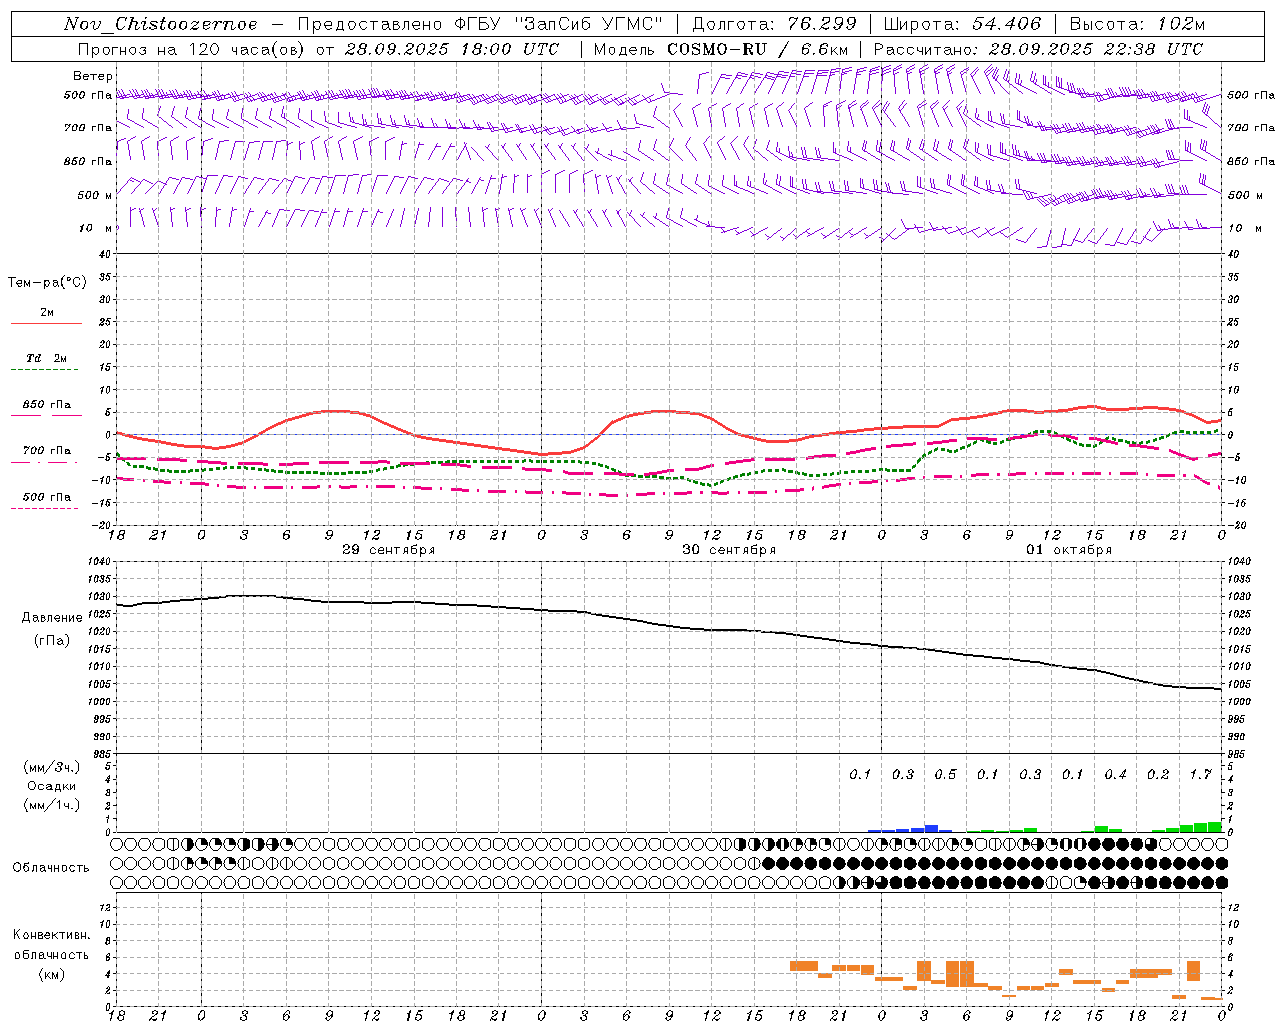Click 'Рассчитано: 28.09.2025 22:38 UTC' text

pos(1038,49)
